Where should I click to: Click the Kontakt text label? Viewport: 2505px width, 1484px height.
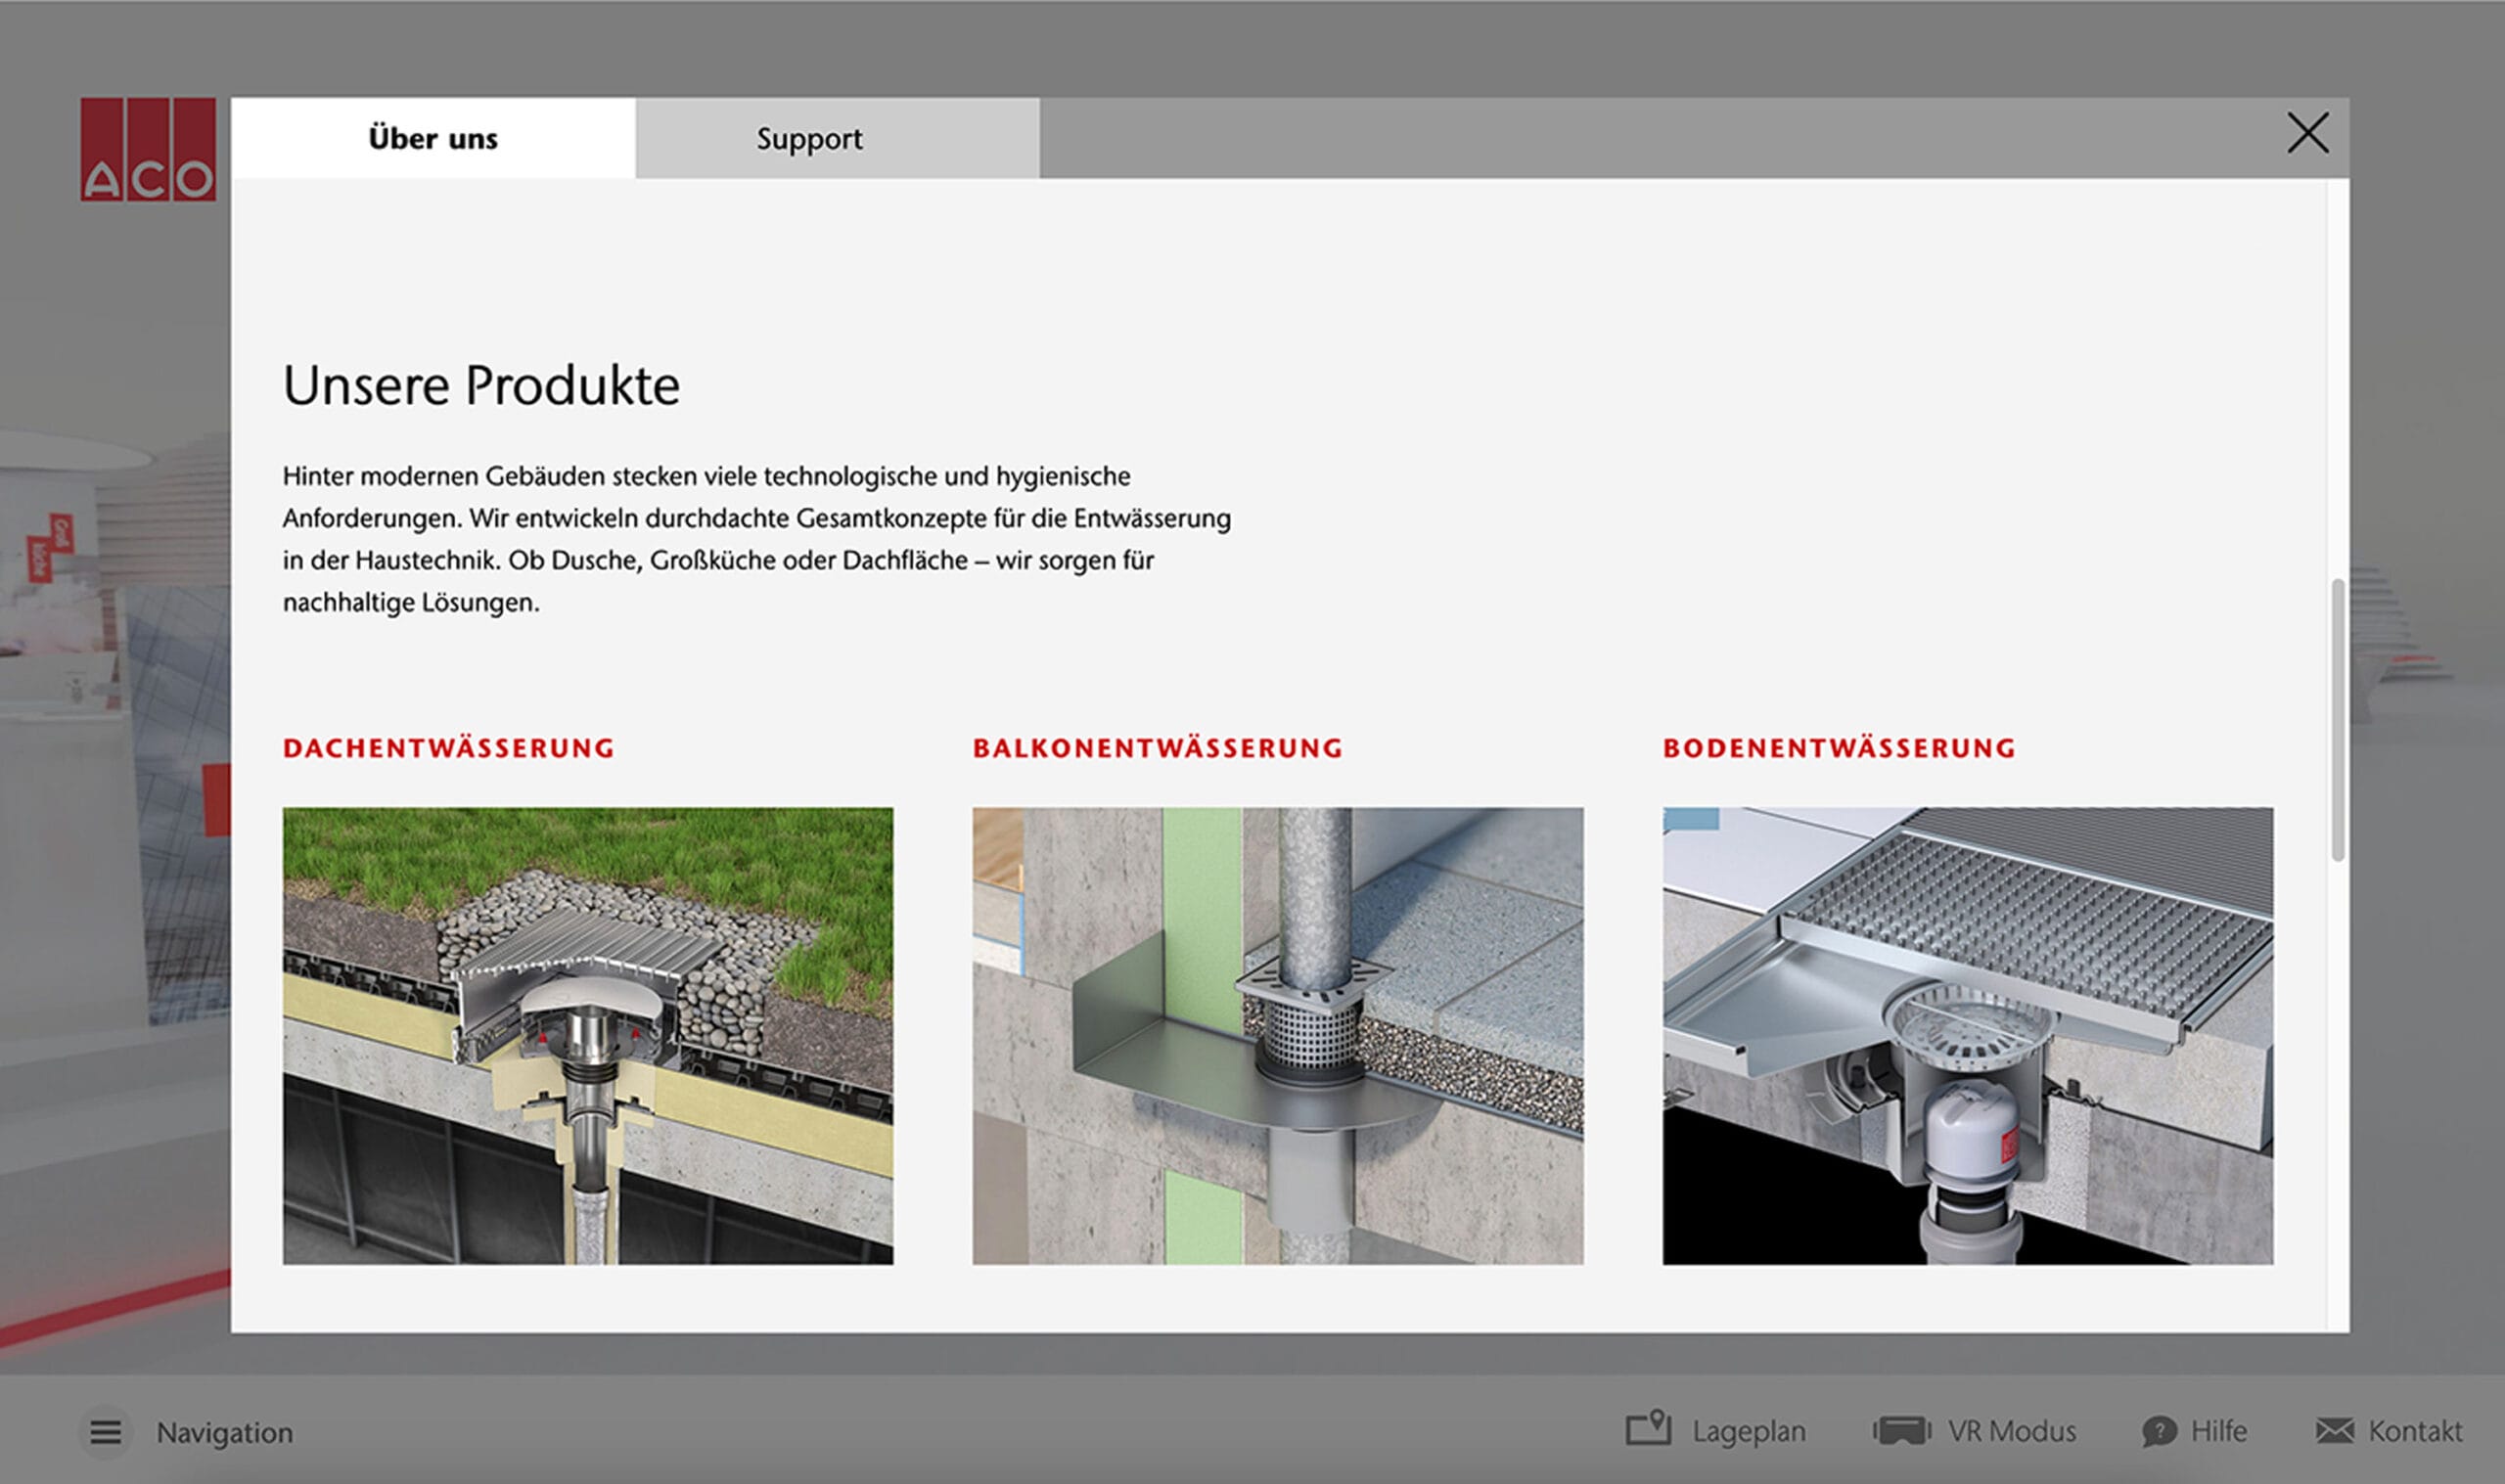pos(2415,1431)
